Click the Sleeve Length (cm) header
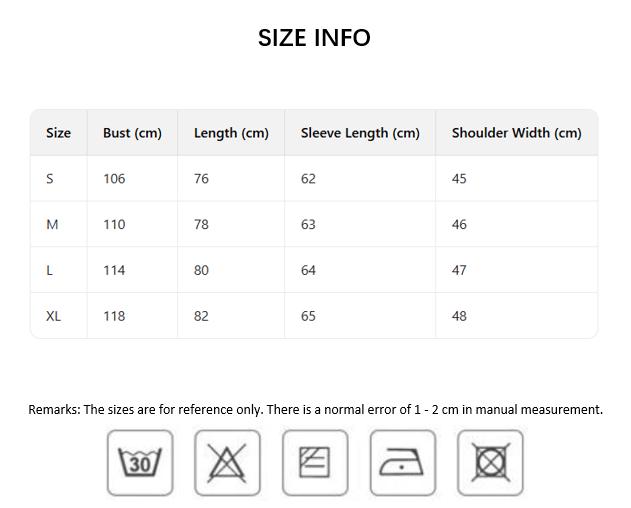This screenshot has width=631, height=508. (360, 133)
